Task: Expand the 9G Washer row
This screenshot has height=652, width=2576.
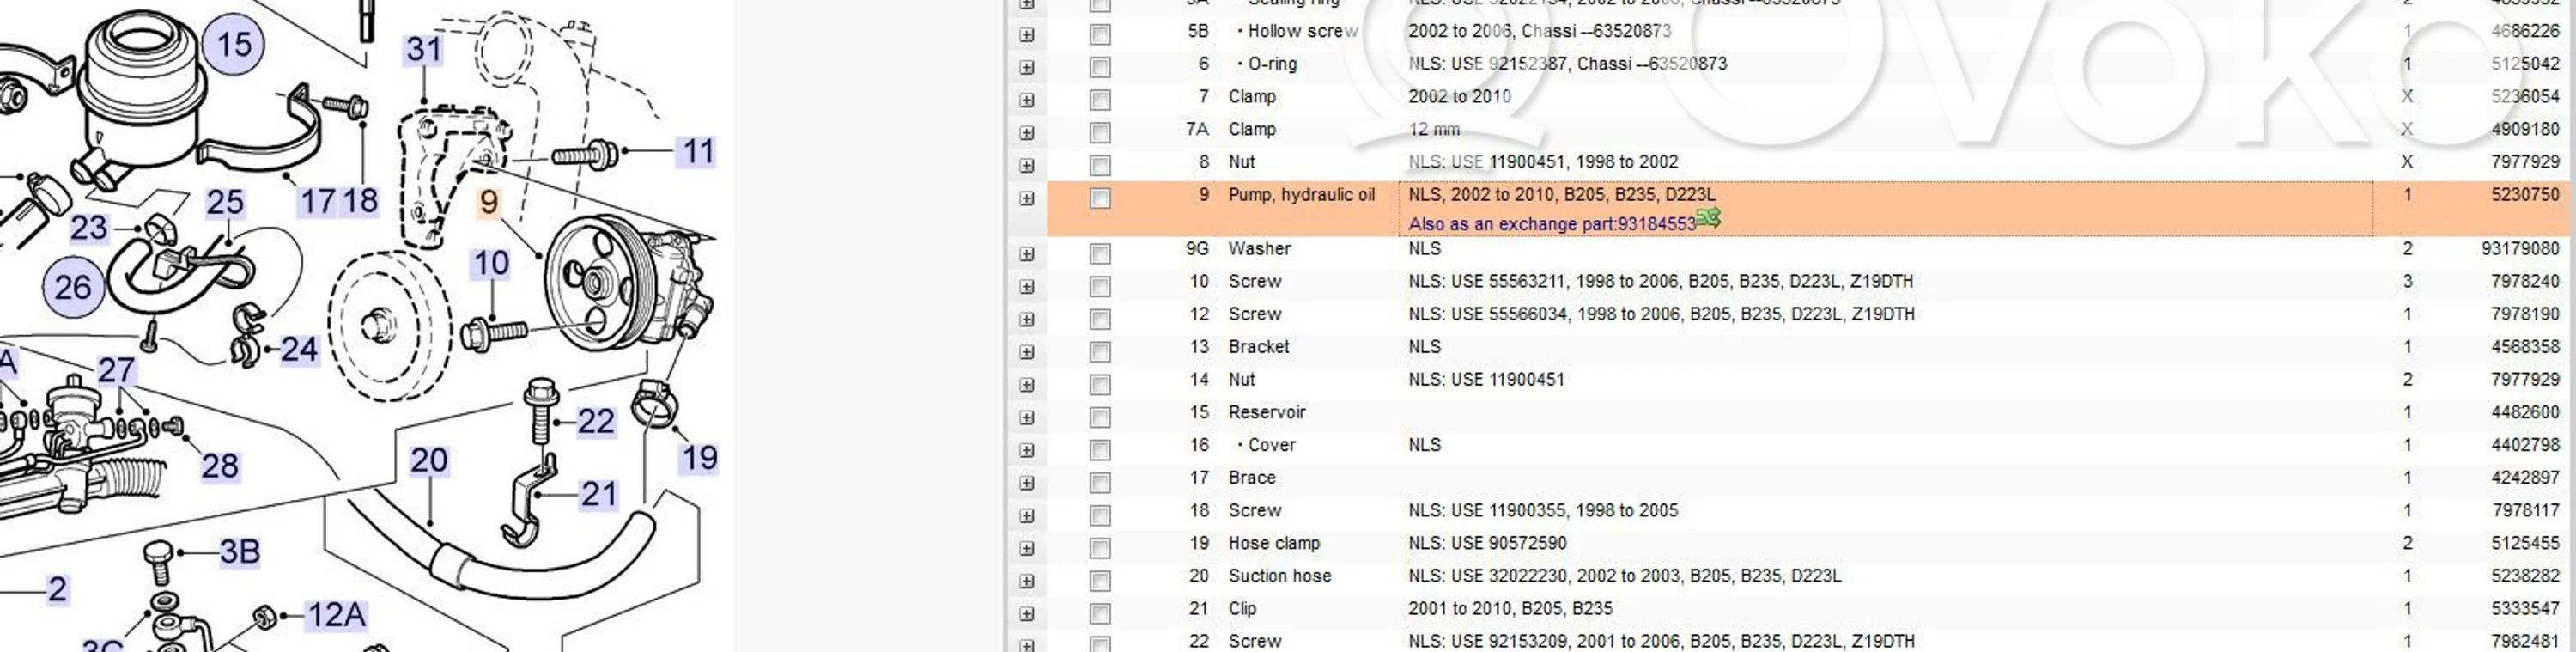Action: [1027, 254]
